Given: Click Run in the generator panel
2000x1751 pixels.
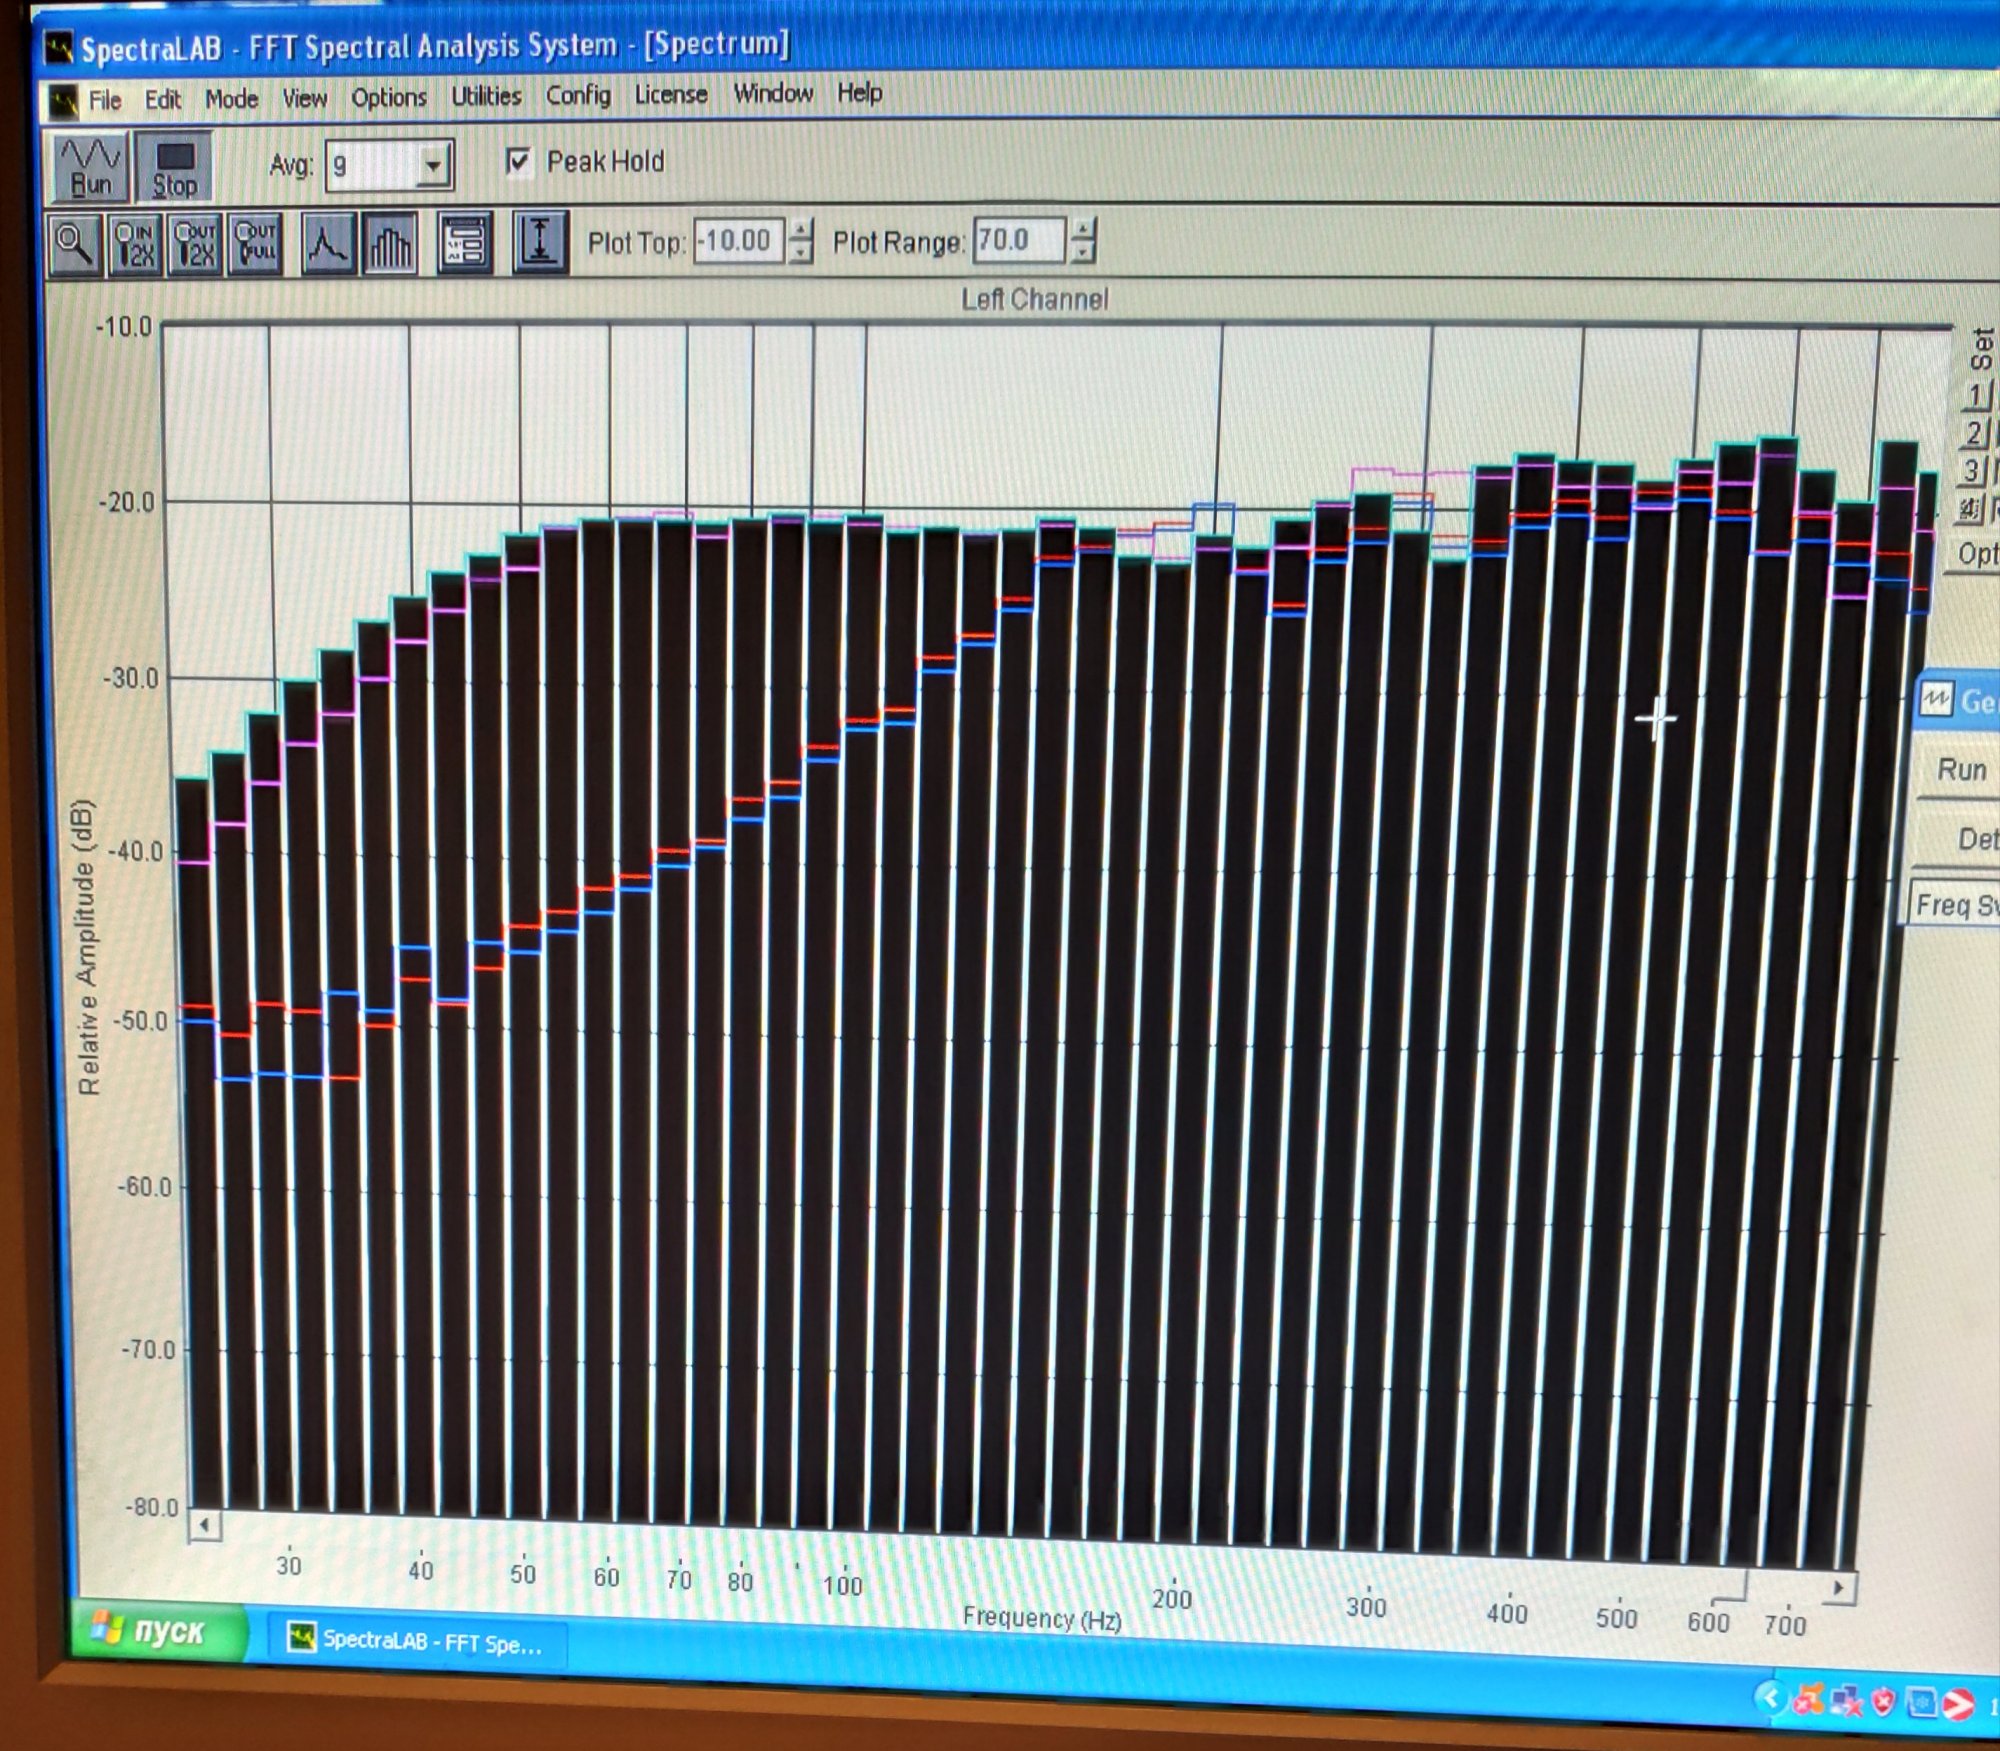Looking at the screenshot, I should tap(1961, 770).
